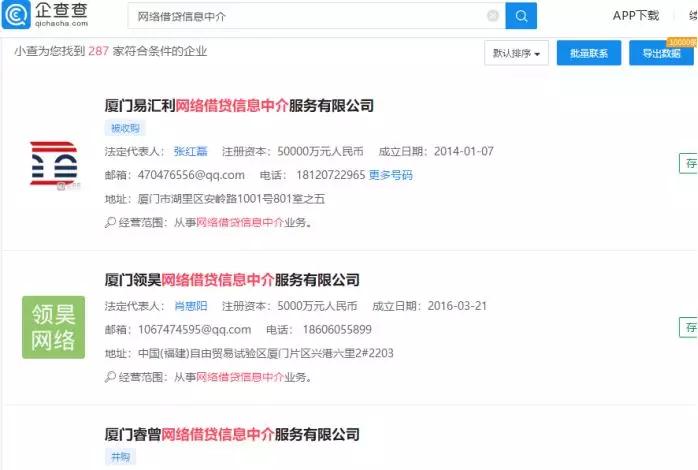
Task: Click the blue search magnifier button
Action: [x=521, y=16]
